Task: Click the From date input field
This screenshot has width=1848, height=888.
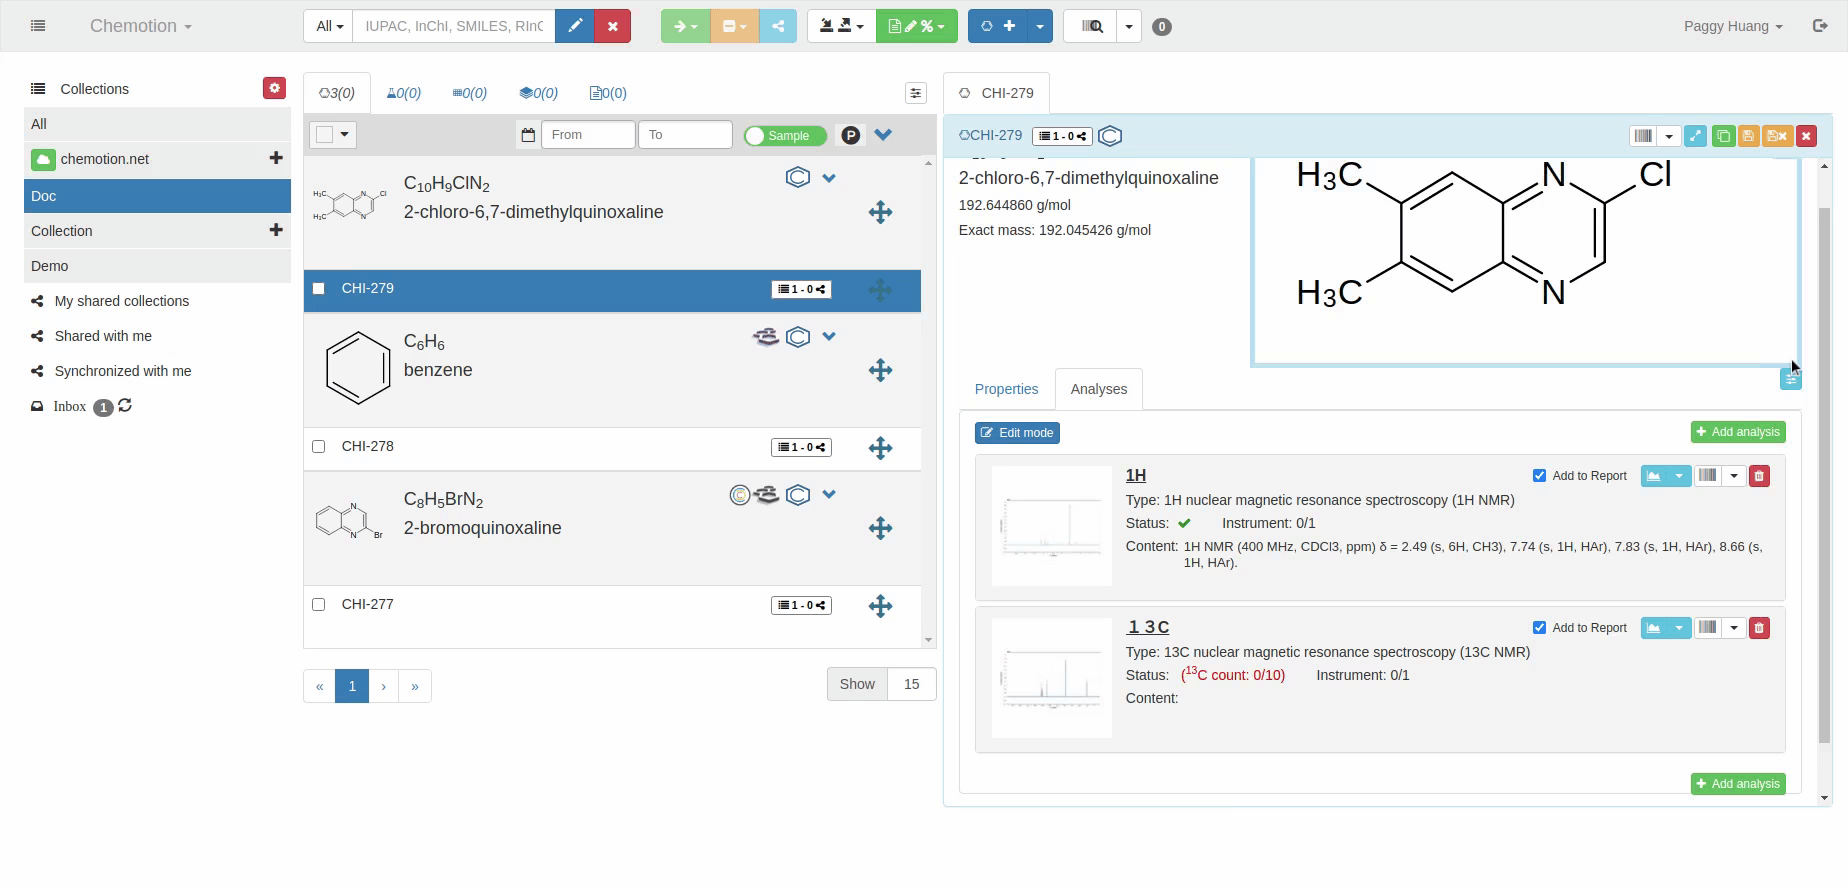Action: click(x=587, y=135)
